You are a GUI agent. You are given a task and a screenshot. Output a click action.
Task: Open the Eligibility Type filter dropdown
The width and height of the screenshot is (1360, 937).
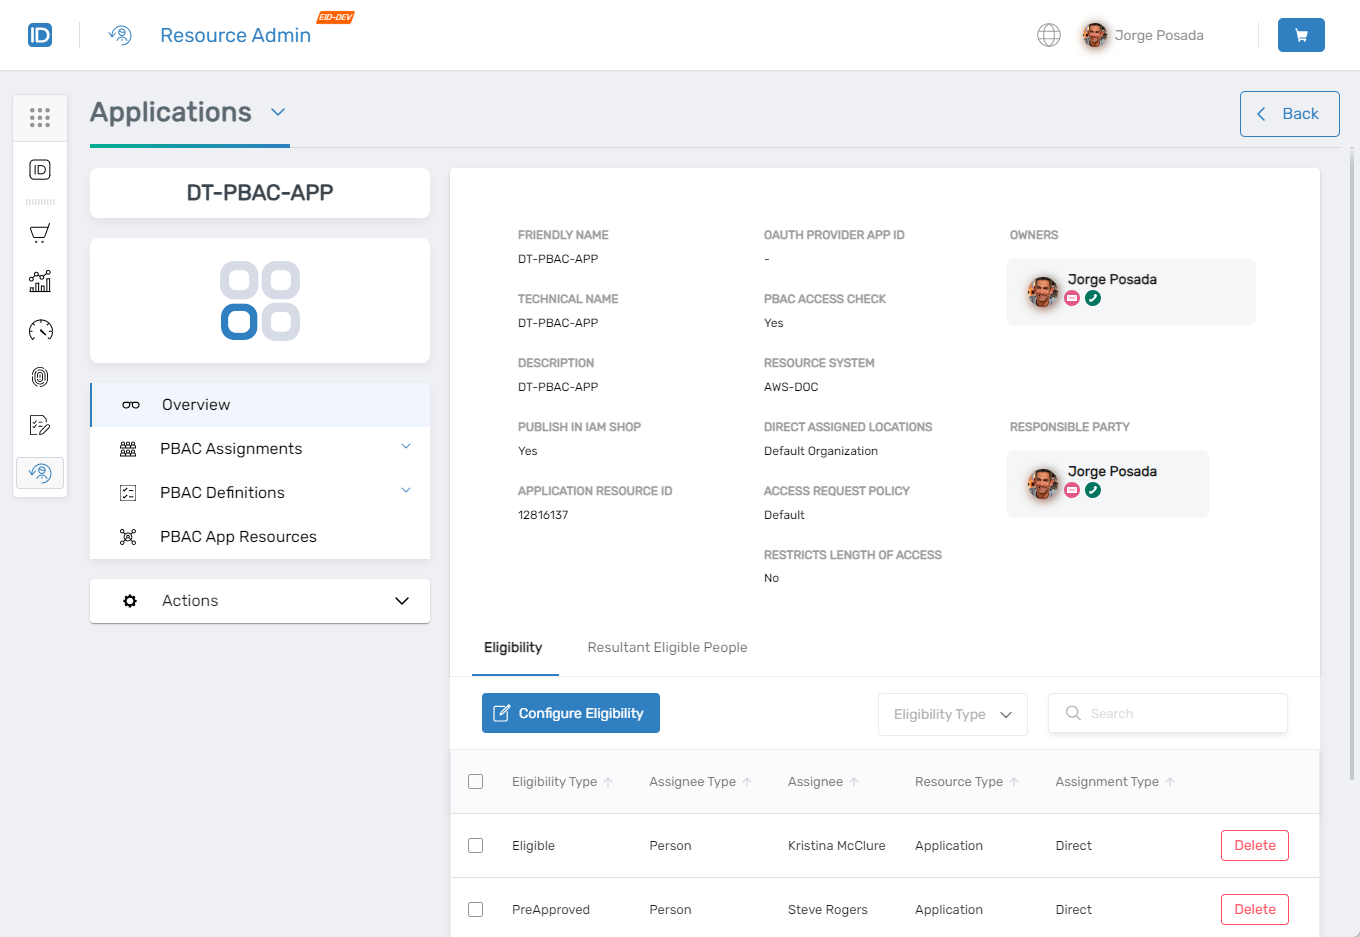click(x=952, y=713)
